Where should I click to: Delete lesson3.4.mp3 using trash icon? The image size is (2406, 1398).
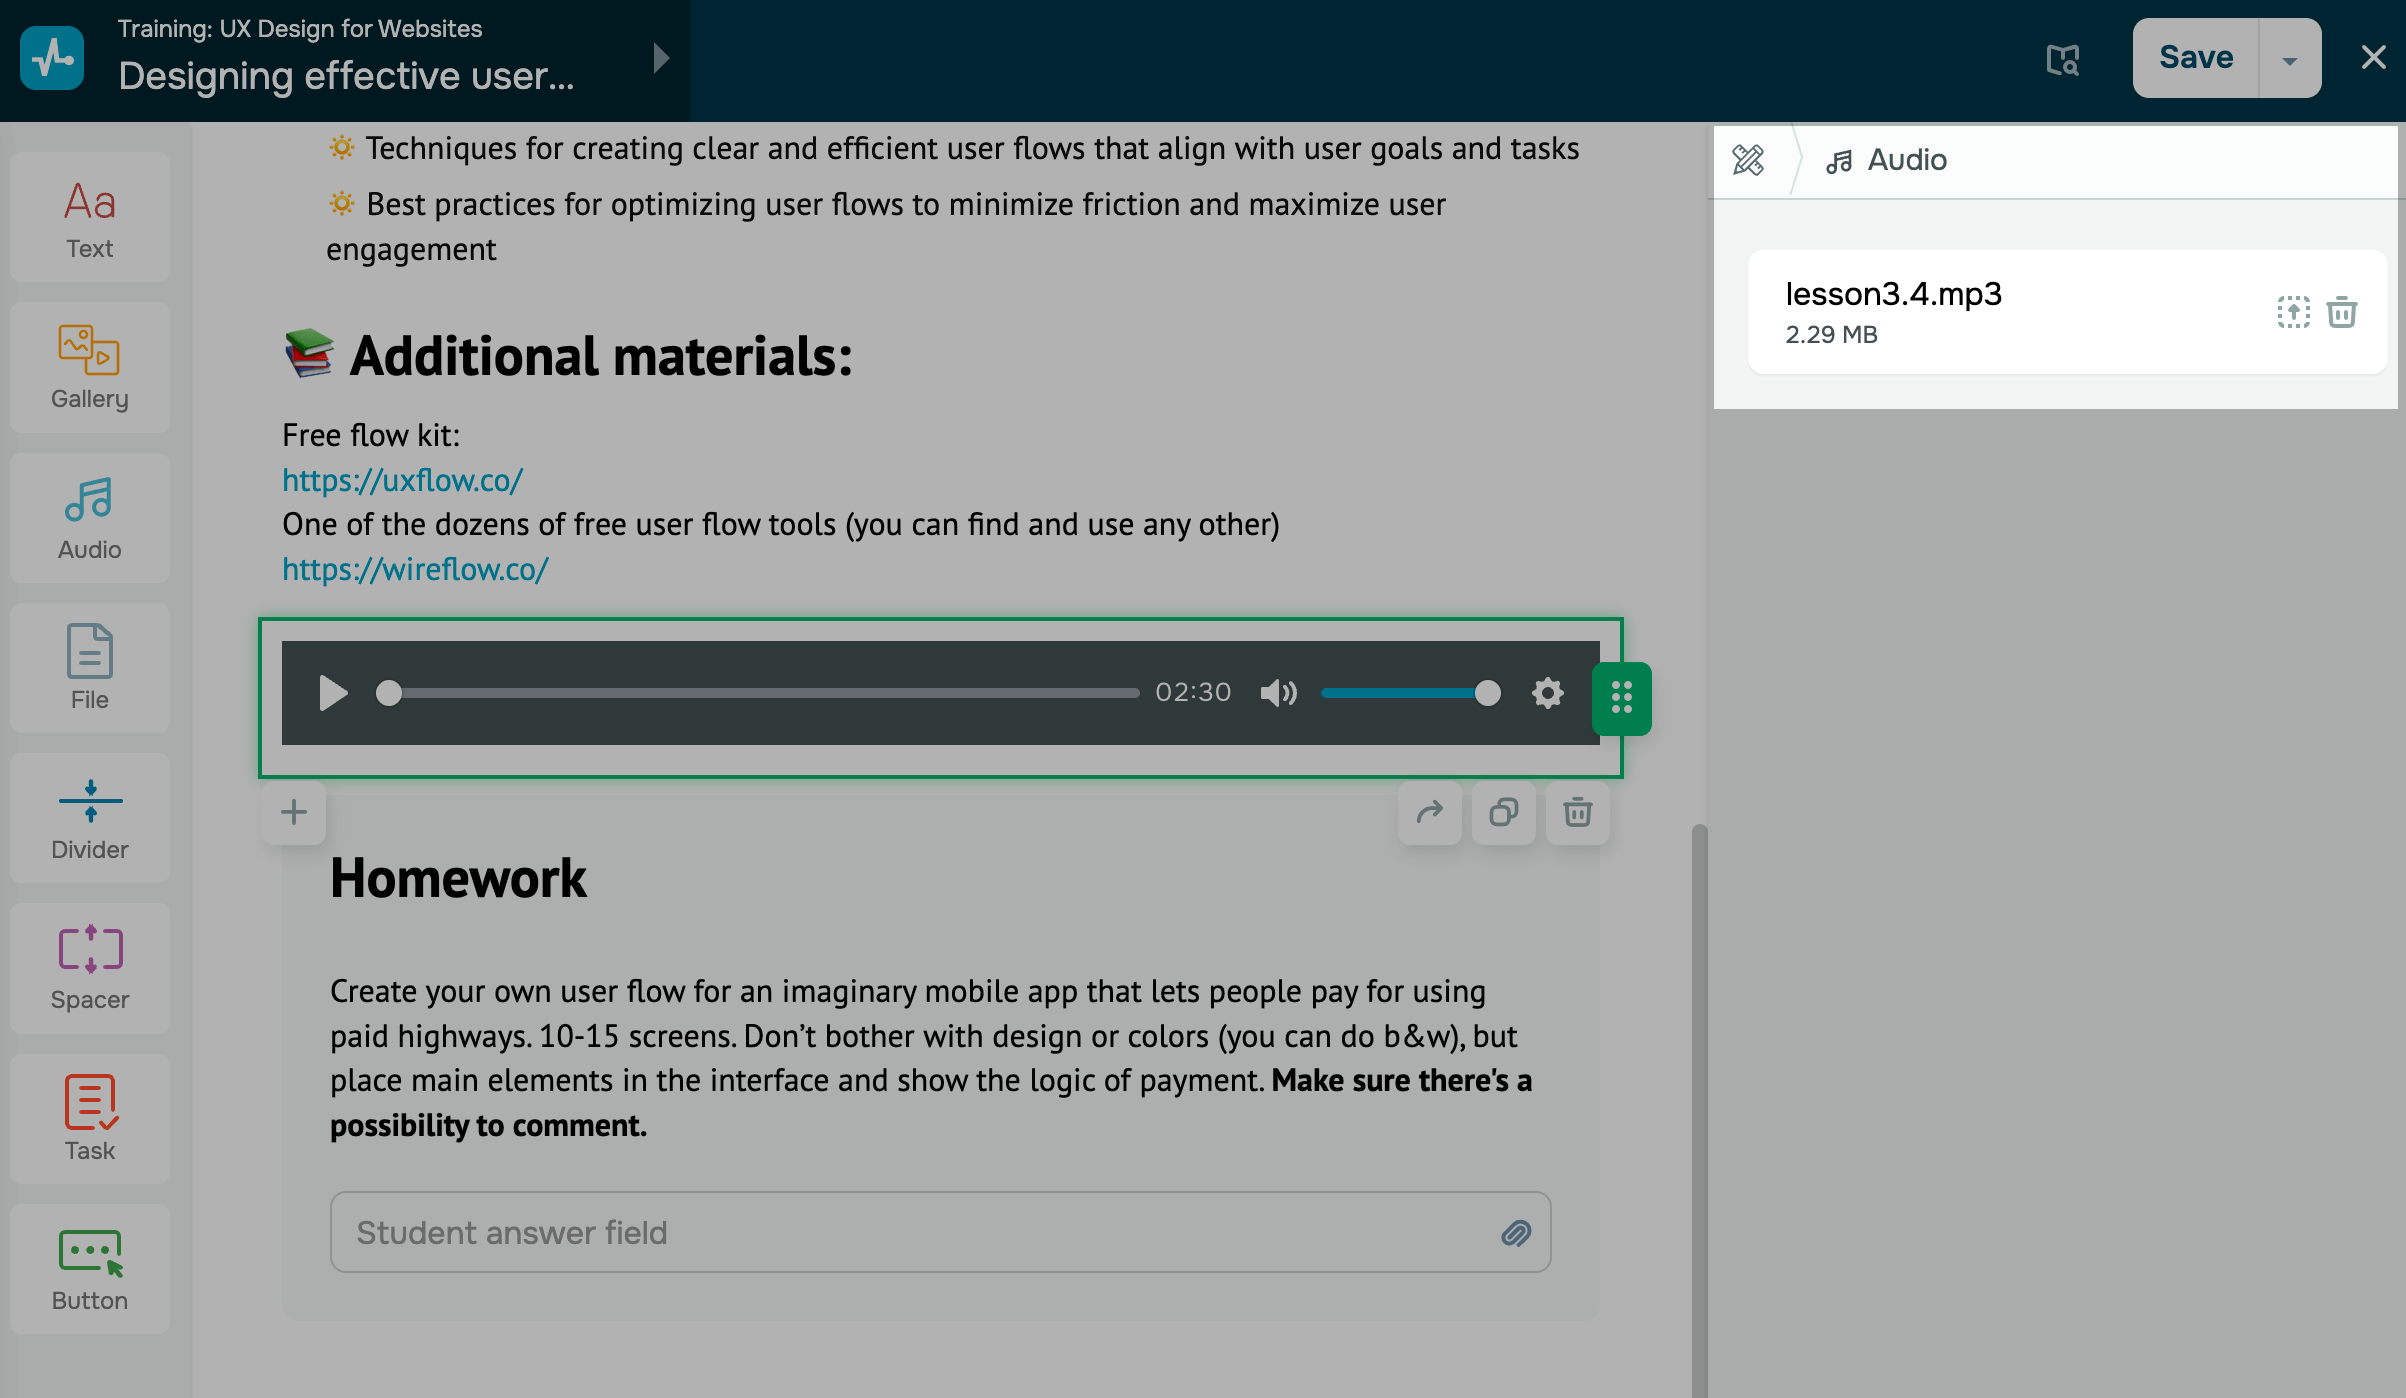tap(2342, 312)
